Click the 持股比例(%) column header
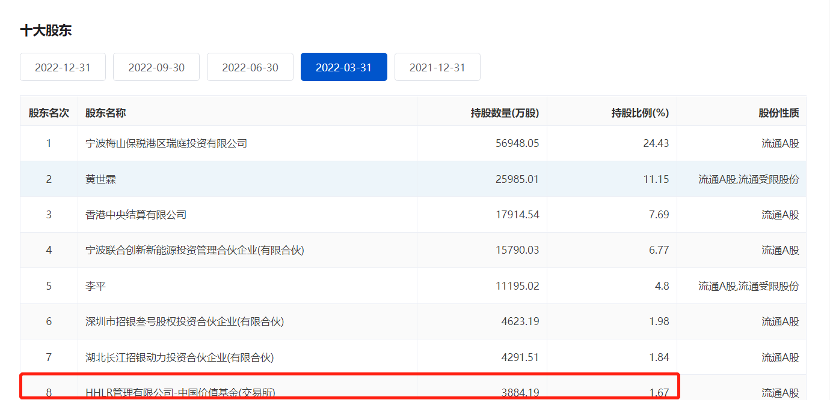 640,113
